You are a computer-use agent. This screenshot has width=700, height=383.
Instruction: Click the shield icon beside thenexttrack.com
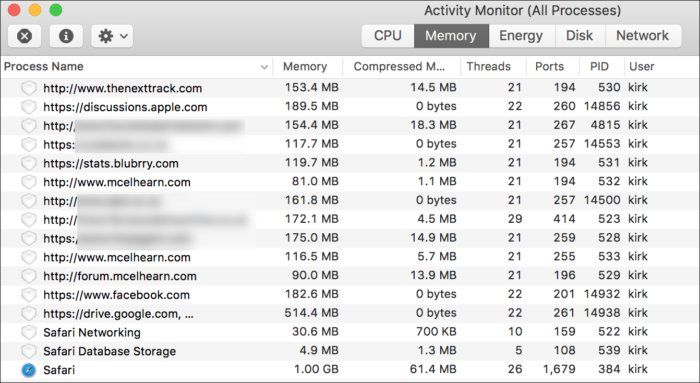(29, 88)
